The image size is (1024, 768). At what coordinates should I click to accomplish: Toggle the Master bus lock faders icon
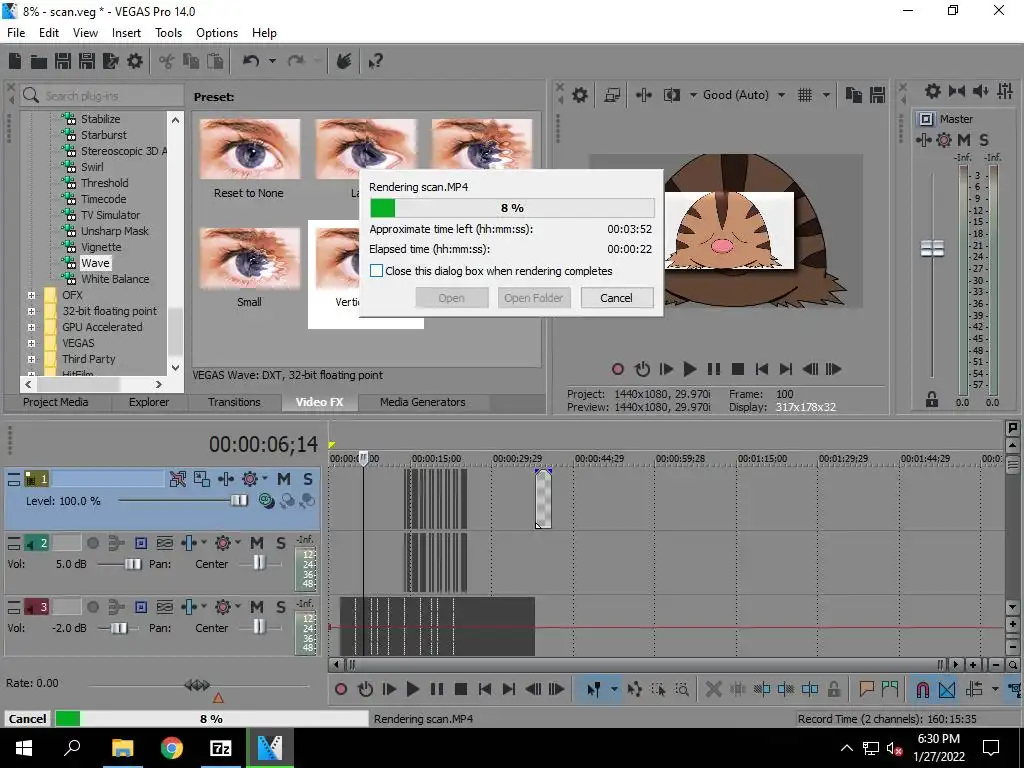[932, 400]
